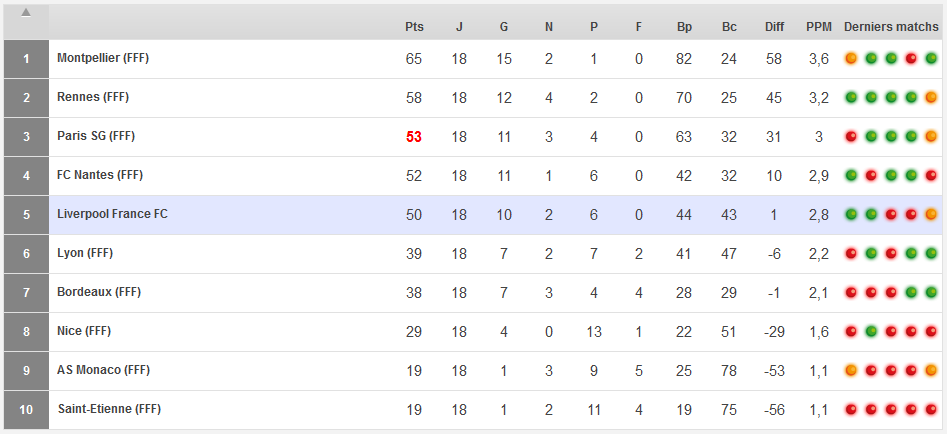Image resolution: width=947 pixels, height=434 pixels.
Task: Click Paris SG's red 53 points value
Action: click(414, 137)
